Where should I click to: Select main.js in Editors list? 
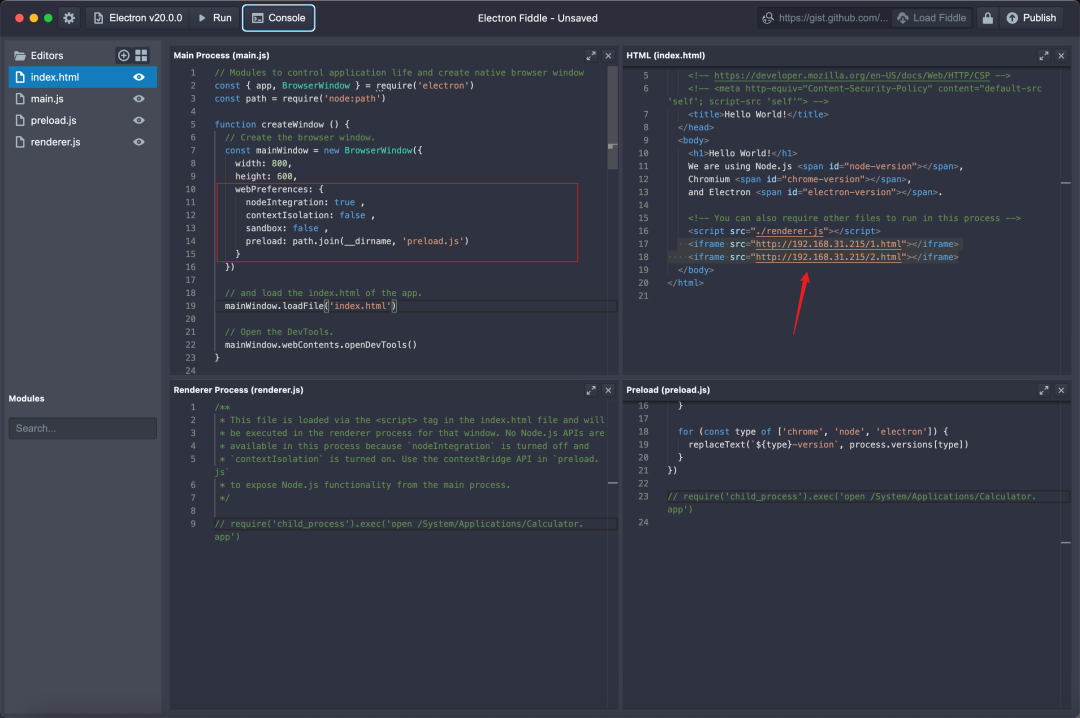click(83, 99)
